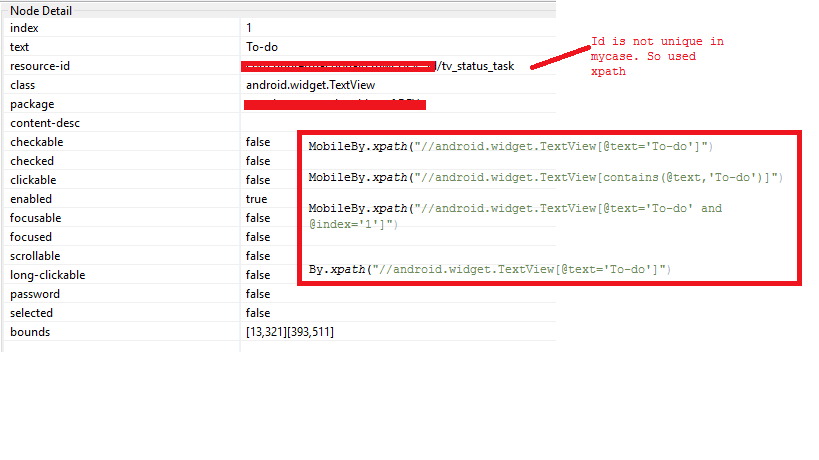Click the false value beside checked

258,161
